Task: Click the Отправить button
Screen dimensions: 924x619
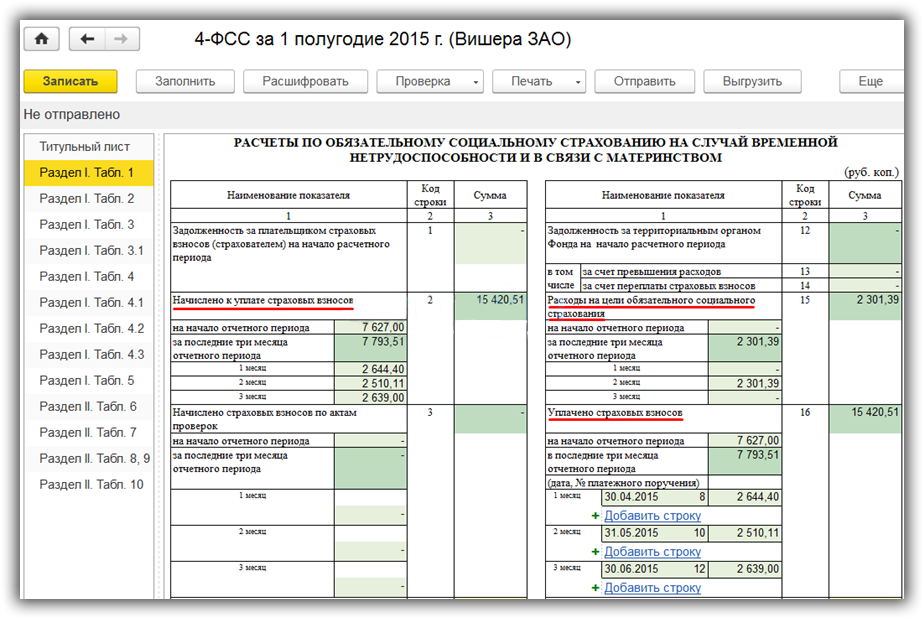Action: 644,82
